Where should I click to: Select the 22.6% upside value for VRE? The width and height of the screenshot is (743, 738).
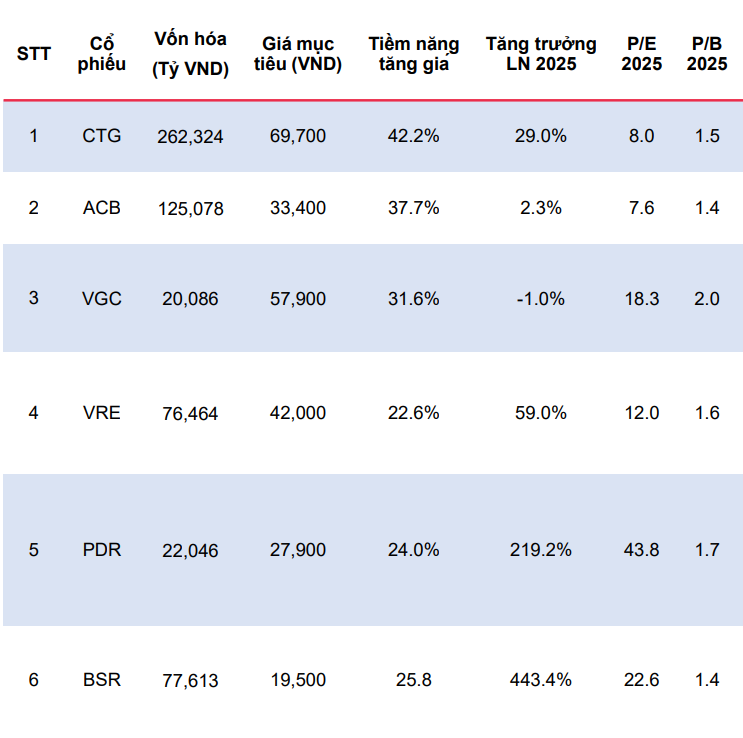coord(414,413)
